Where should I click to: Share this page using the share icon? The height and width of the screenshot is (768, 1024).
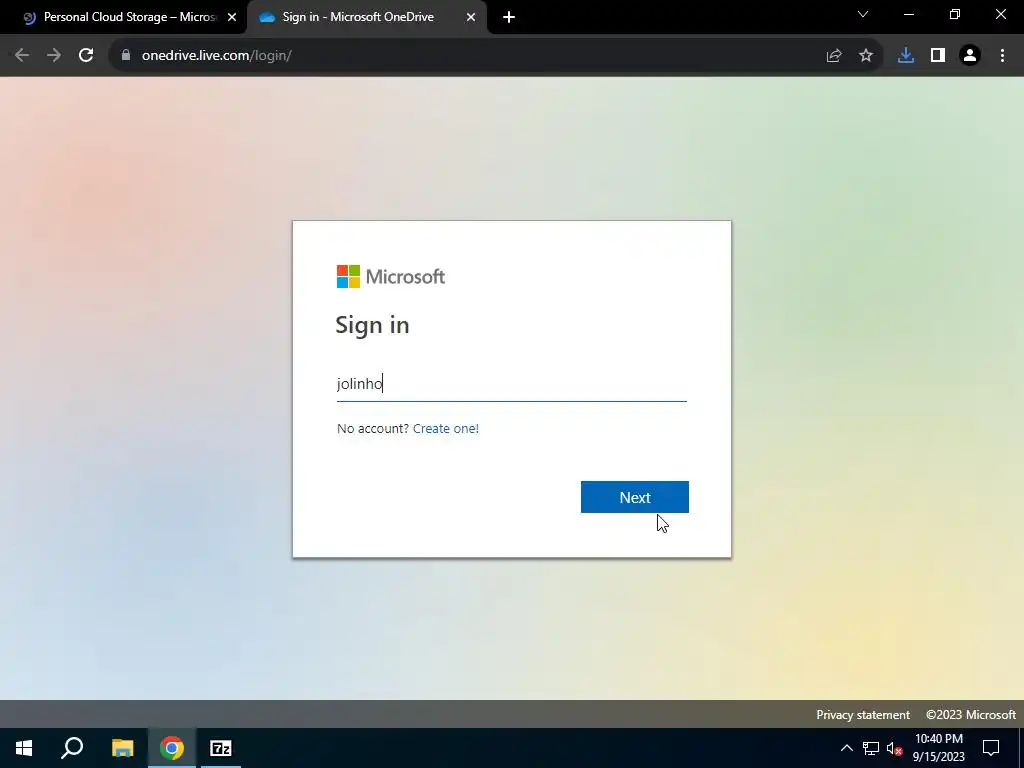point(834,56)
